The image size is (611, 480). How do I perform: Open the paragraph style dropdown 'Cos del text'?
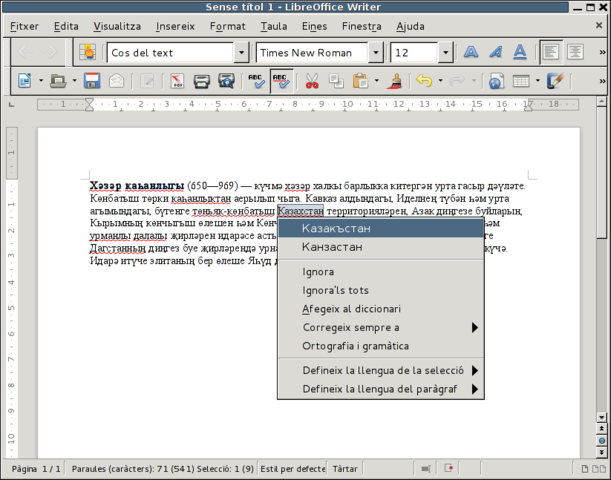(x=241, y=52)
